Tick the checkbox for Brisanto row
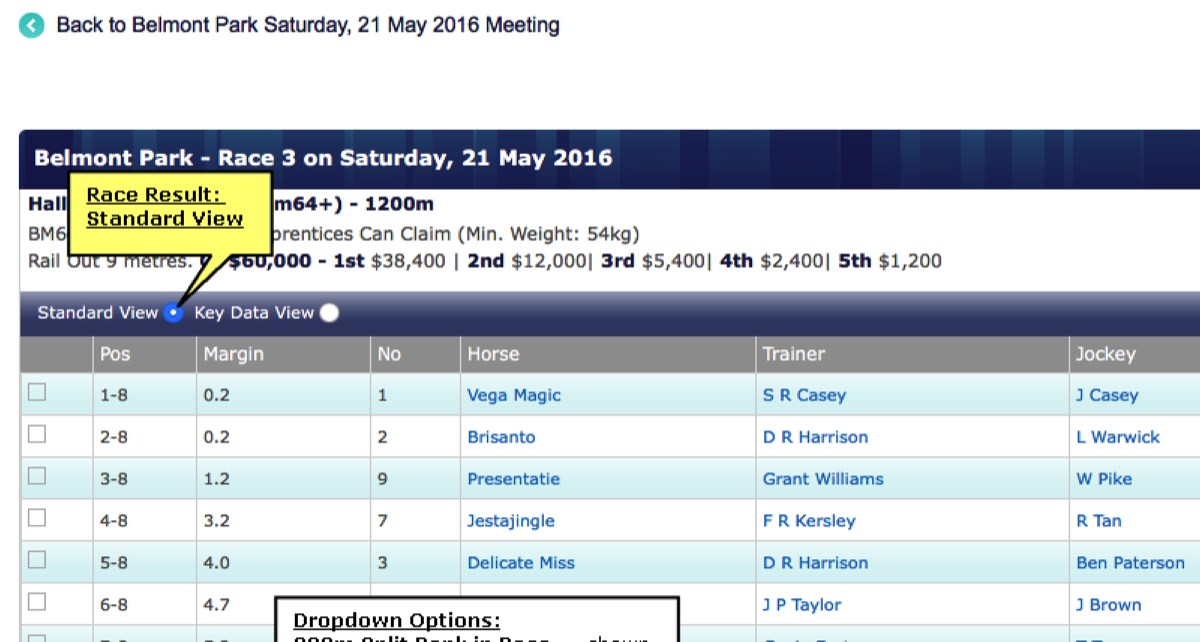Viewport: 1200px width, 642px height. point(37,435)
